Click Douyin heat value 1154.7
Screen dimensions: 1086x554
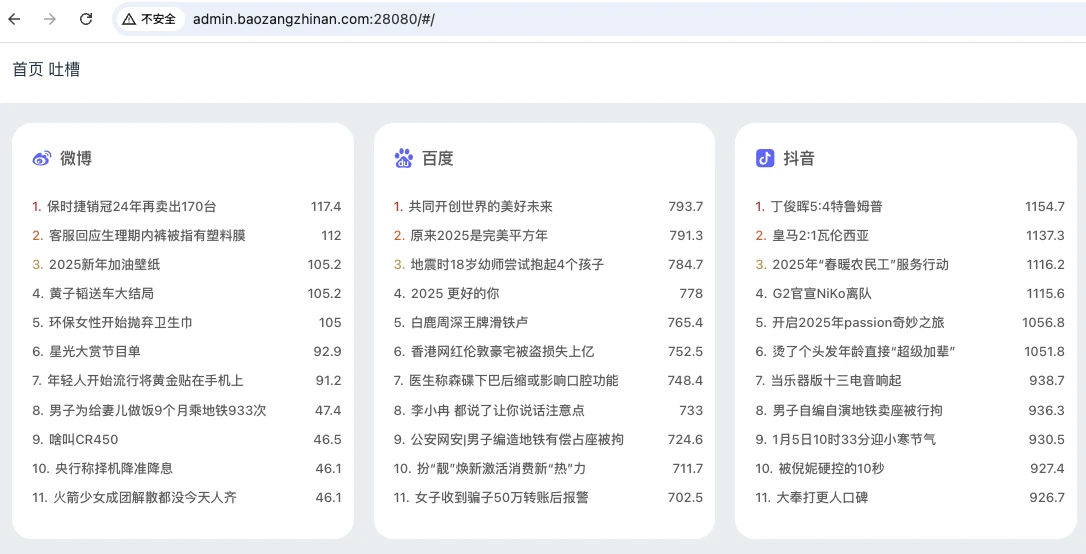1044,206
